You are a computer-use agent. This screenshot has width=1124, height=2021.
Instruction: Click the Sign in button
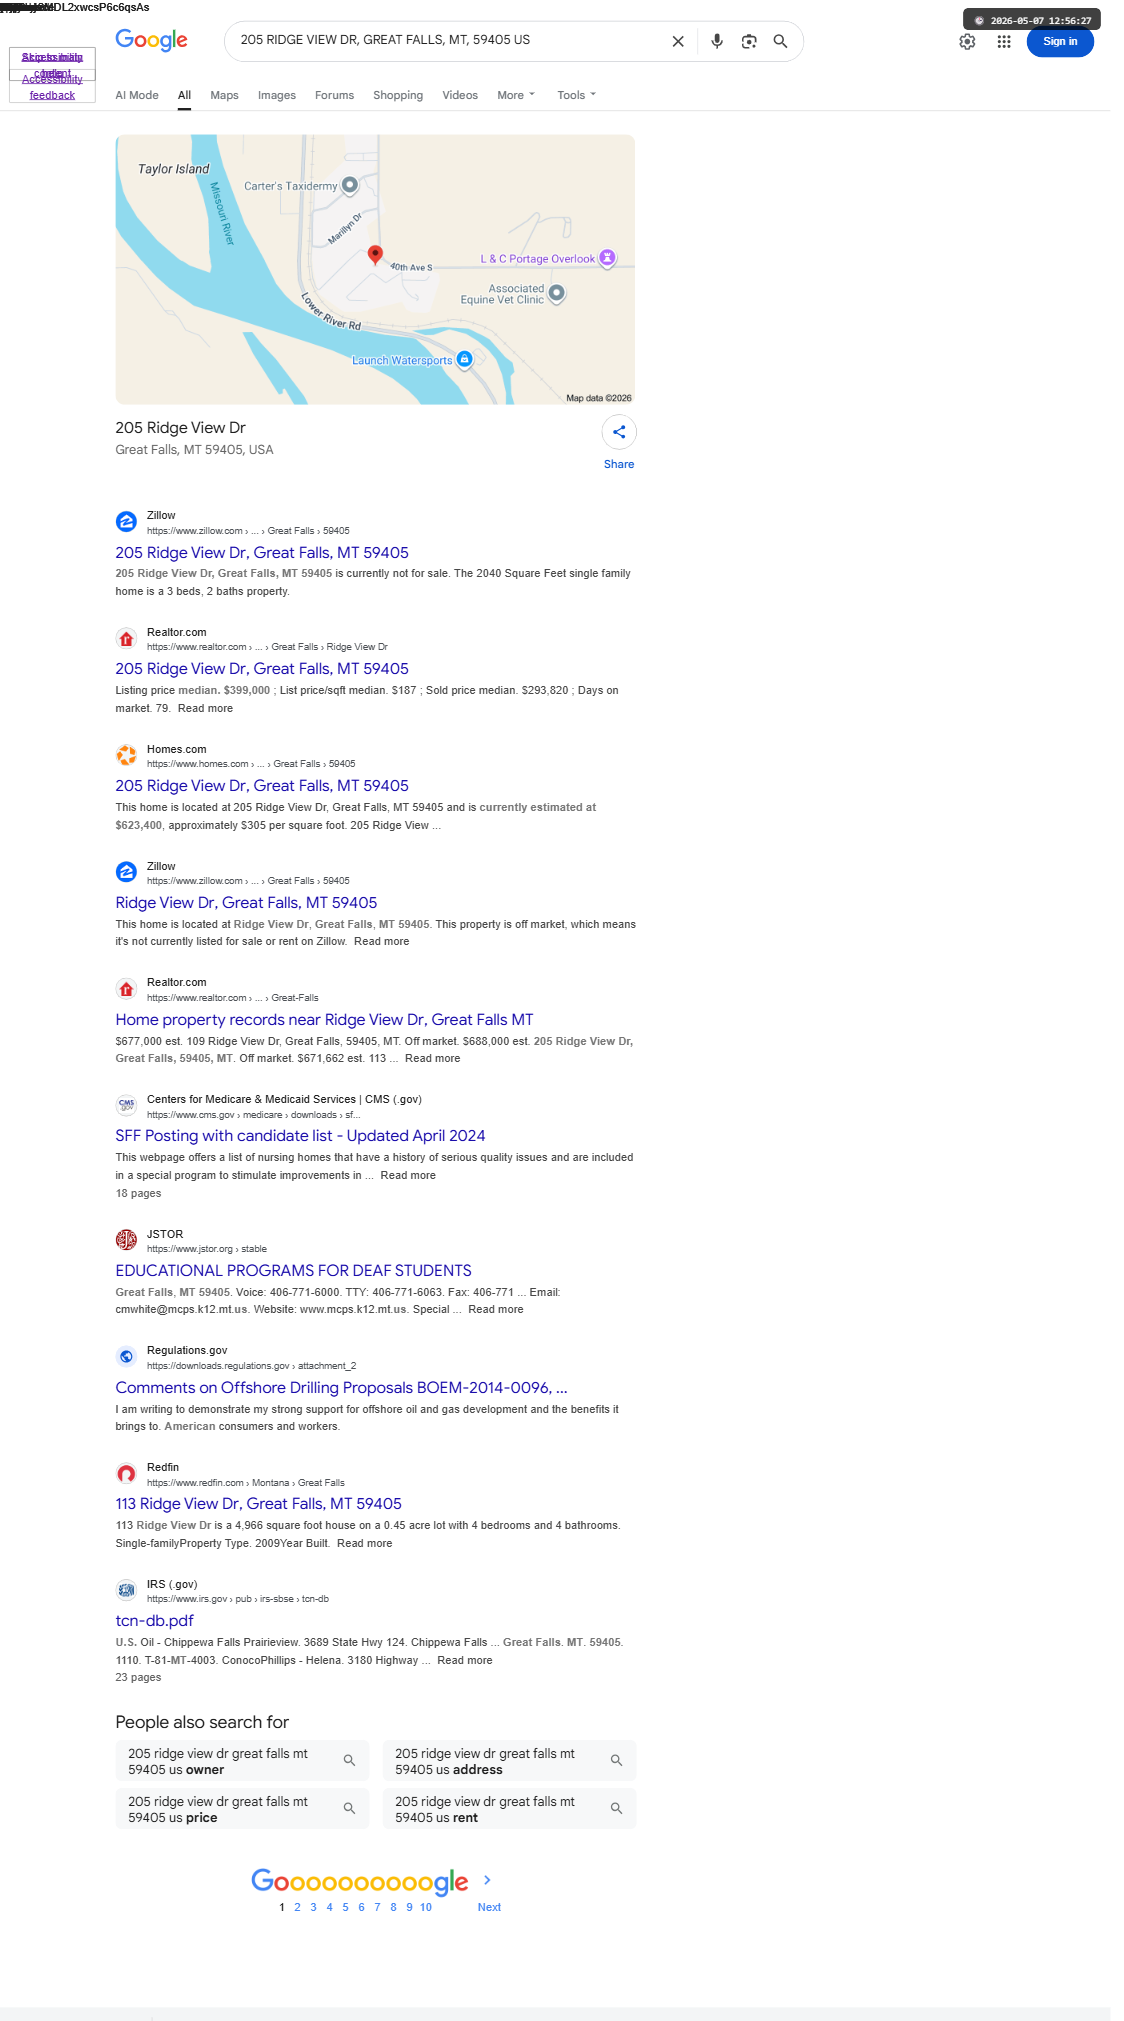1060,41
